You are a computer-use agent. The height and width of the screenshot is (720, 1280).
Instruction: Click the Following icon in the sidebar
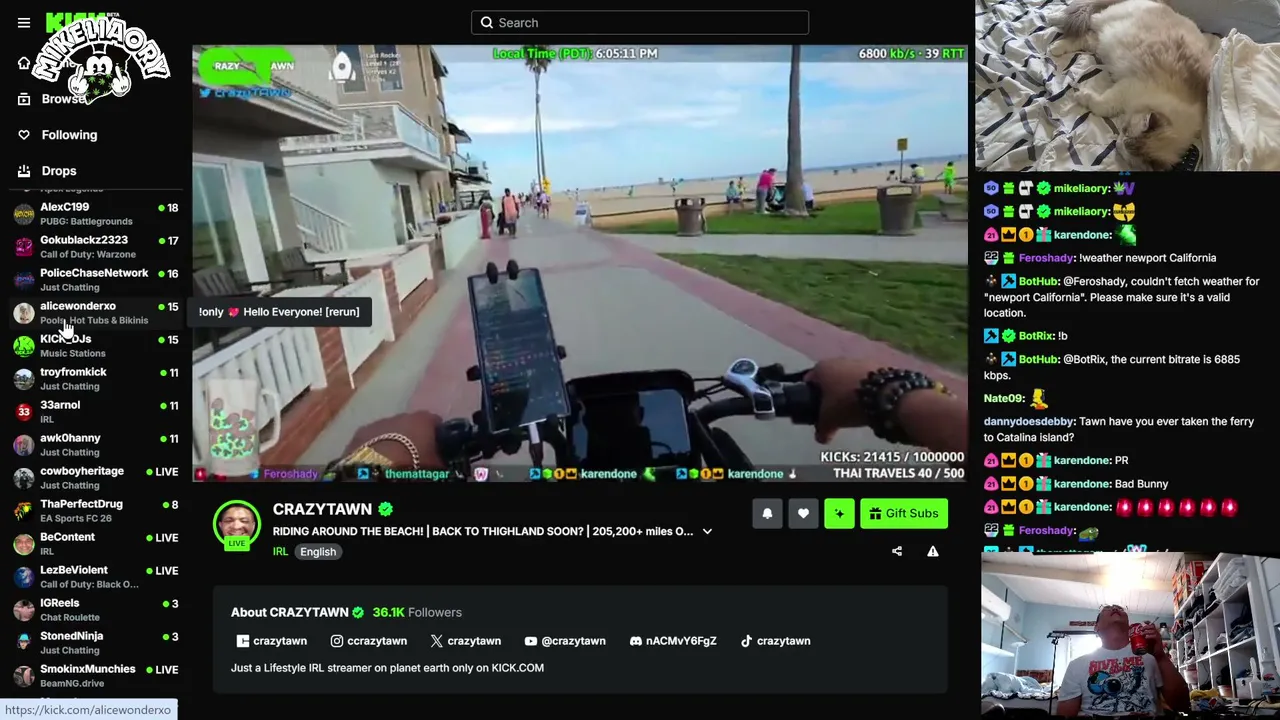[24, 135]
